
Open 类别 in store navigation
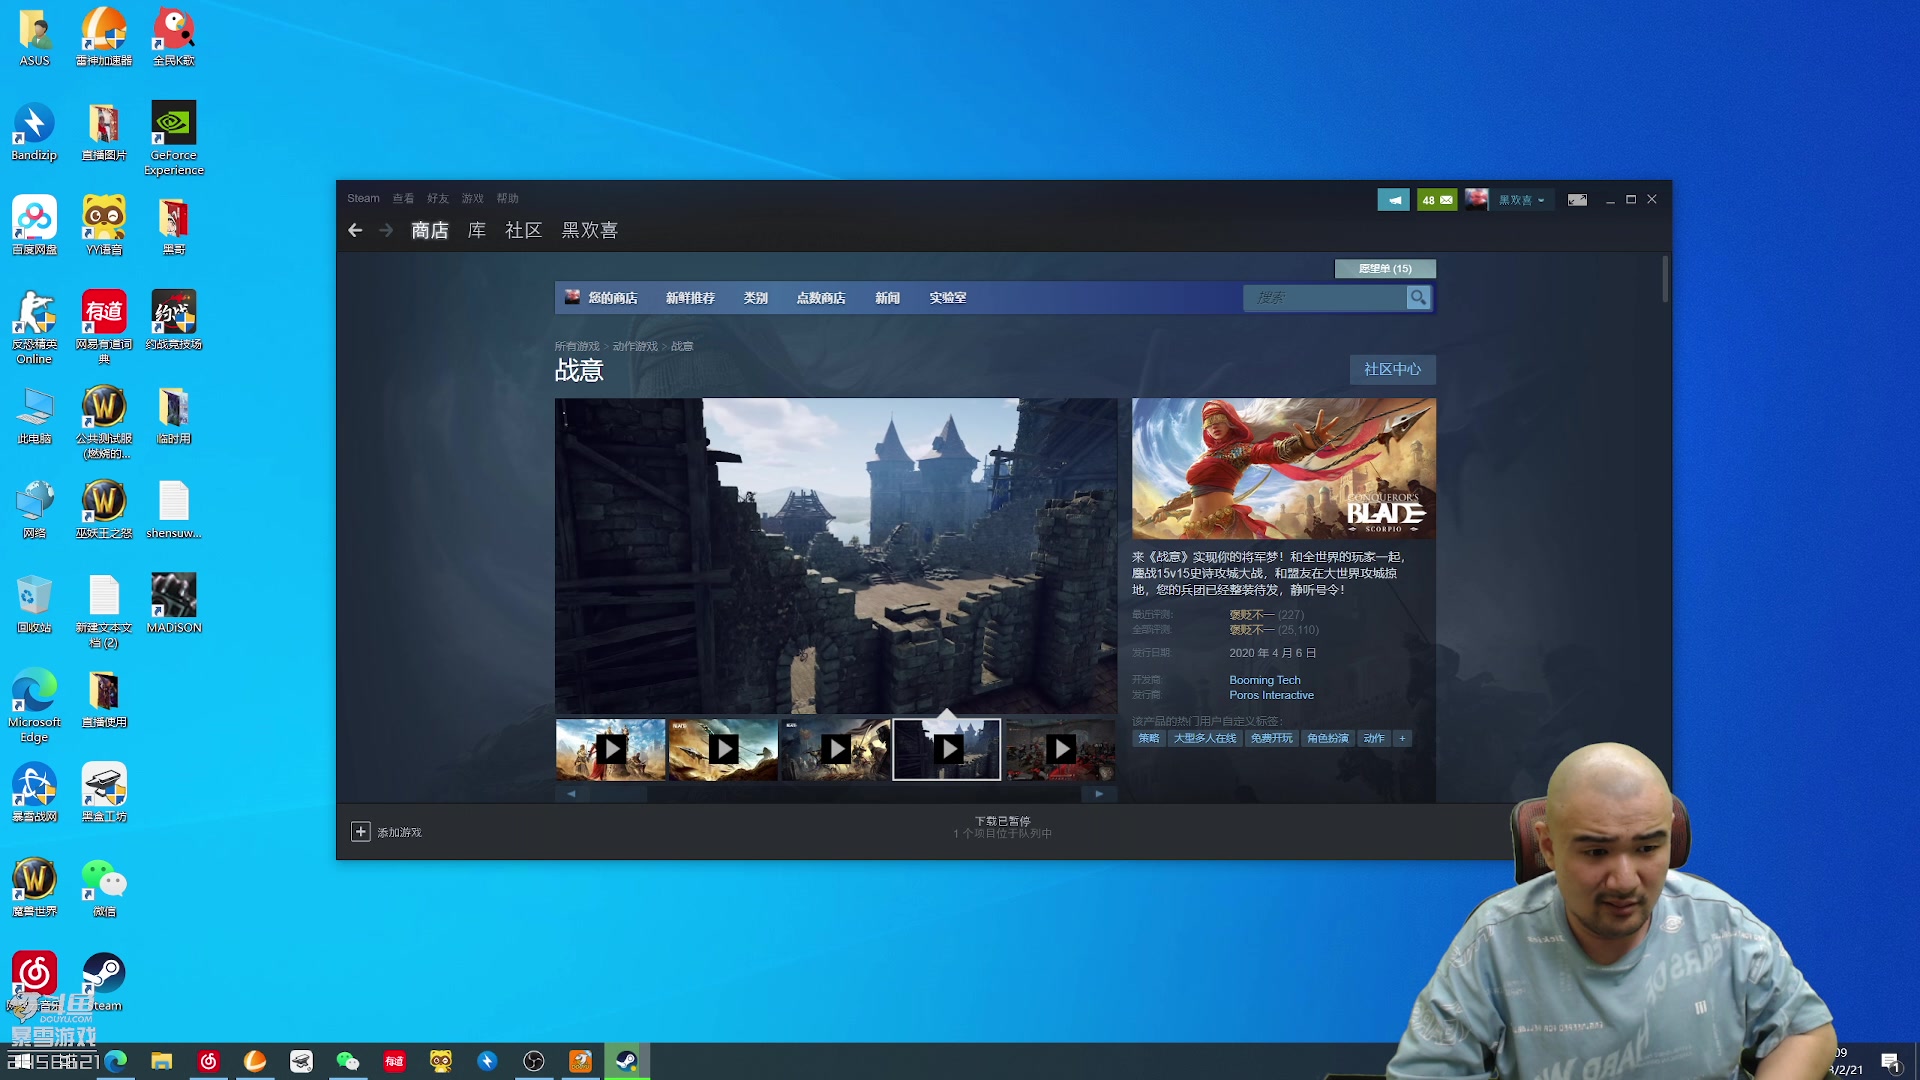[756, 298]
